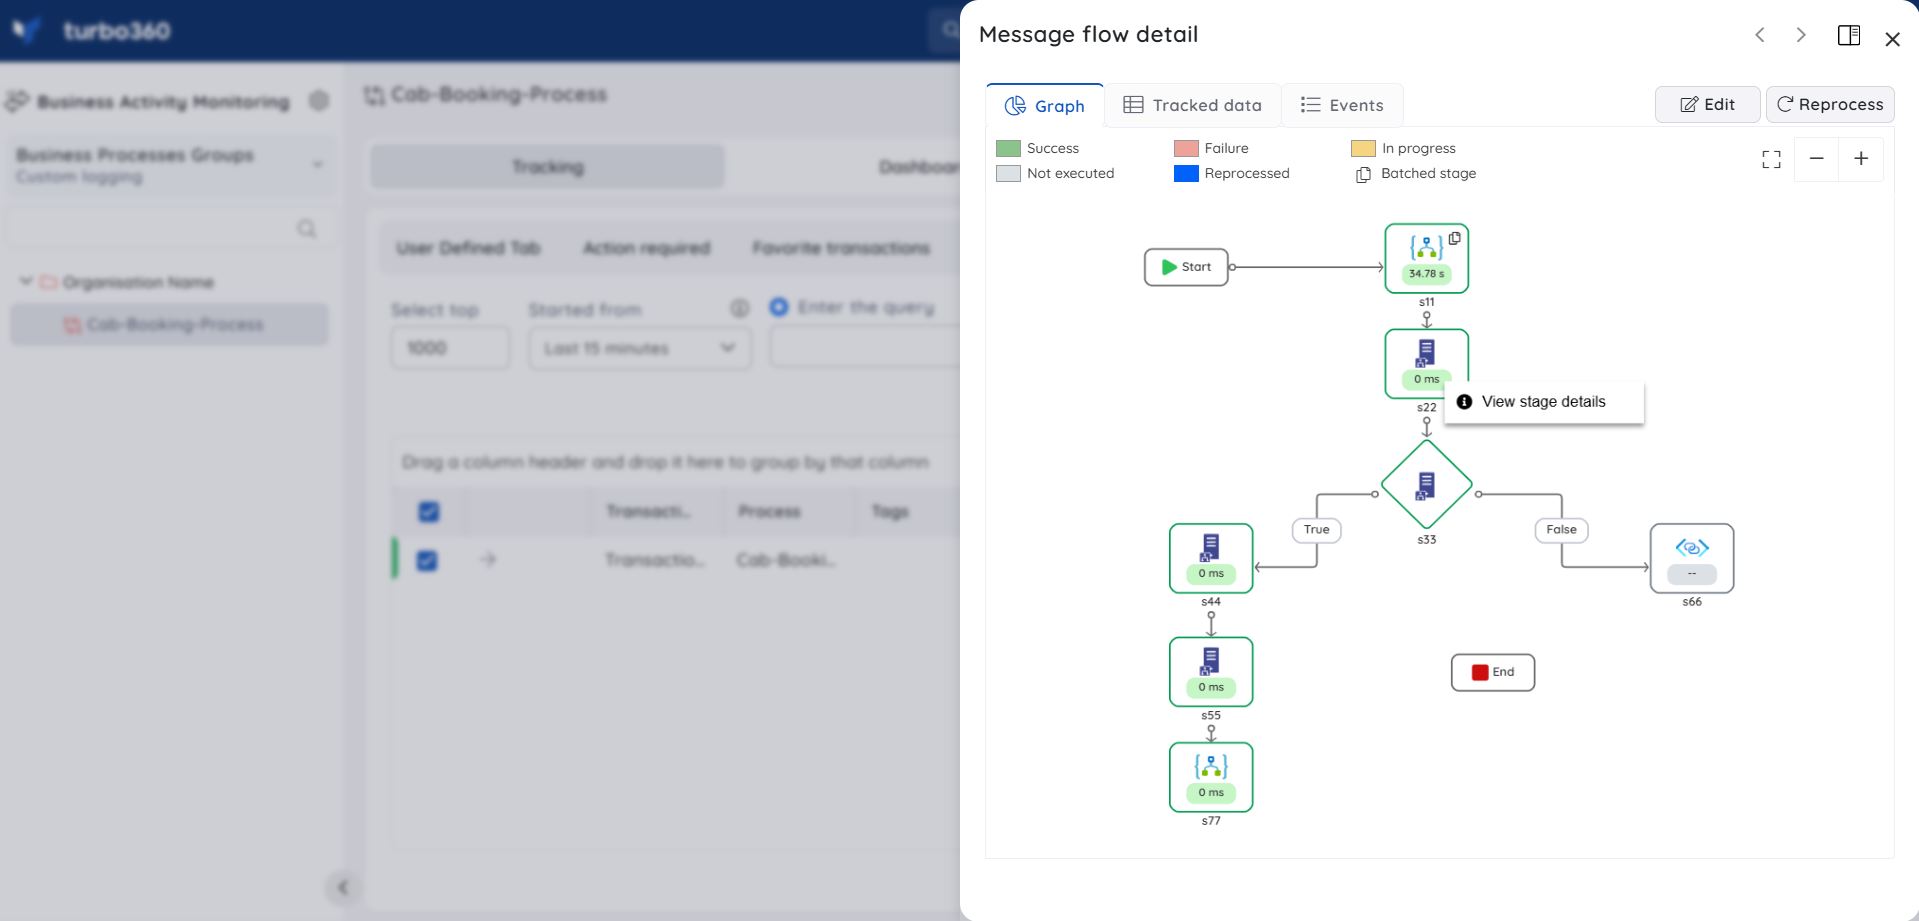
Task: Switch to the Tracked data tab
Action: tap(1192, 105)
